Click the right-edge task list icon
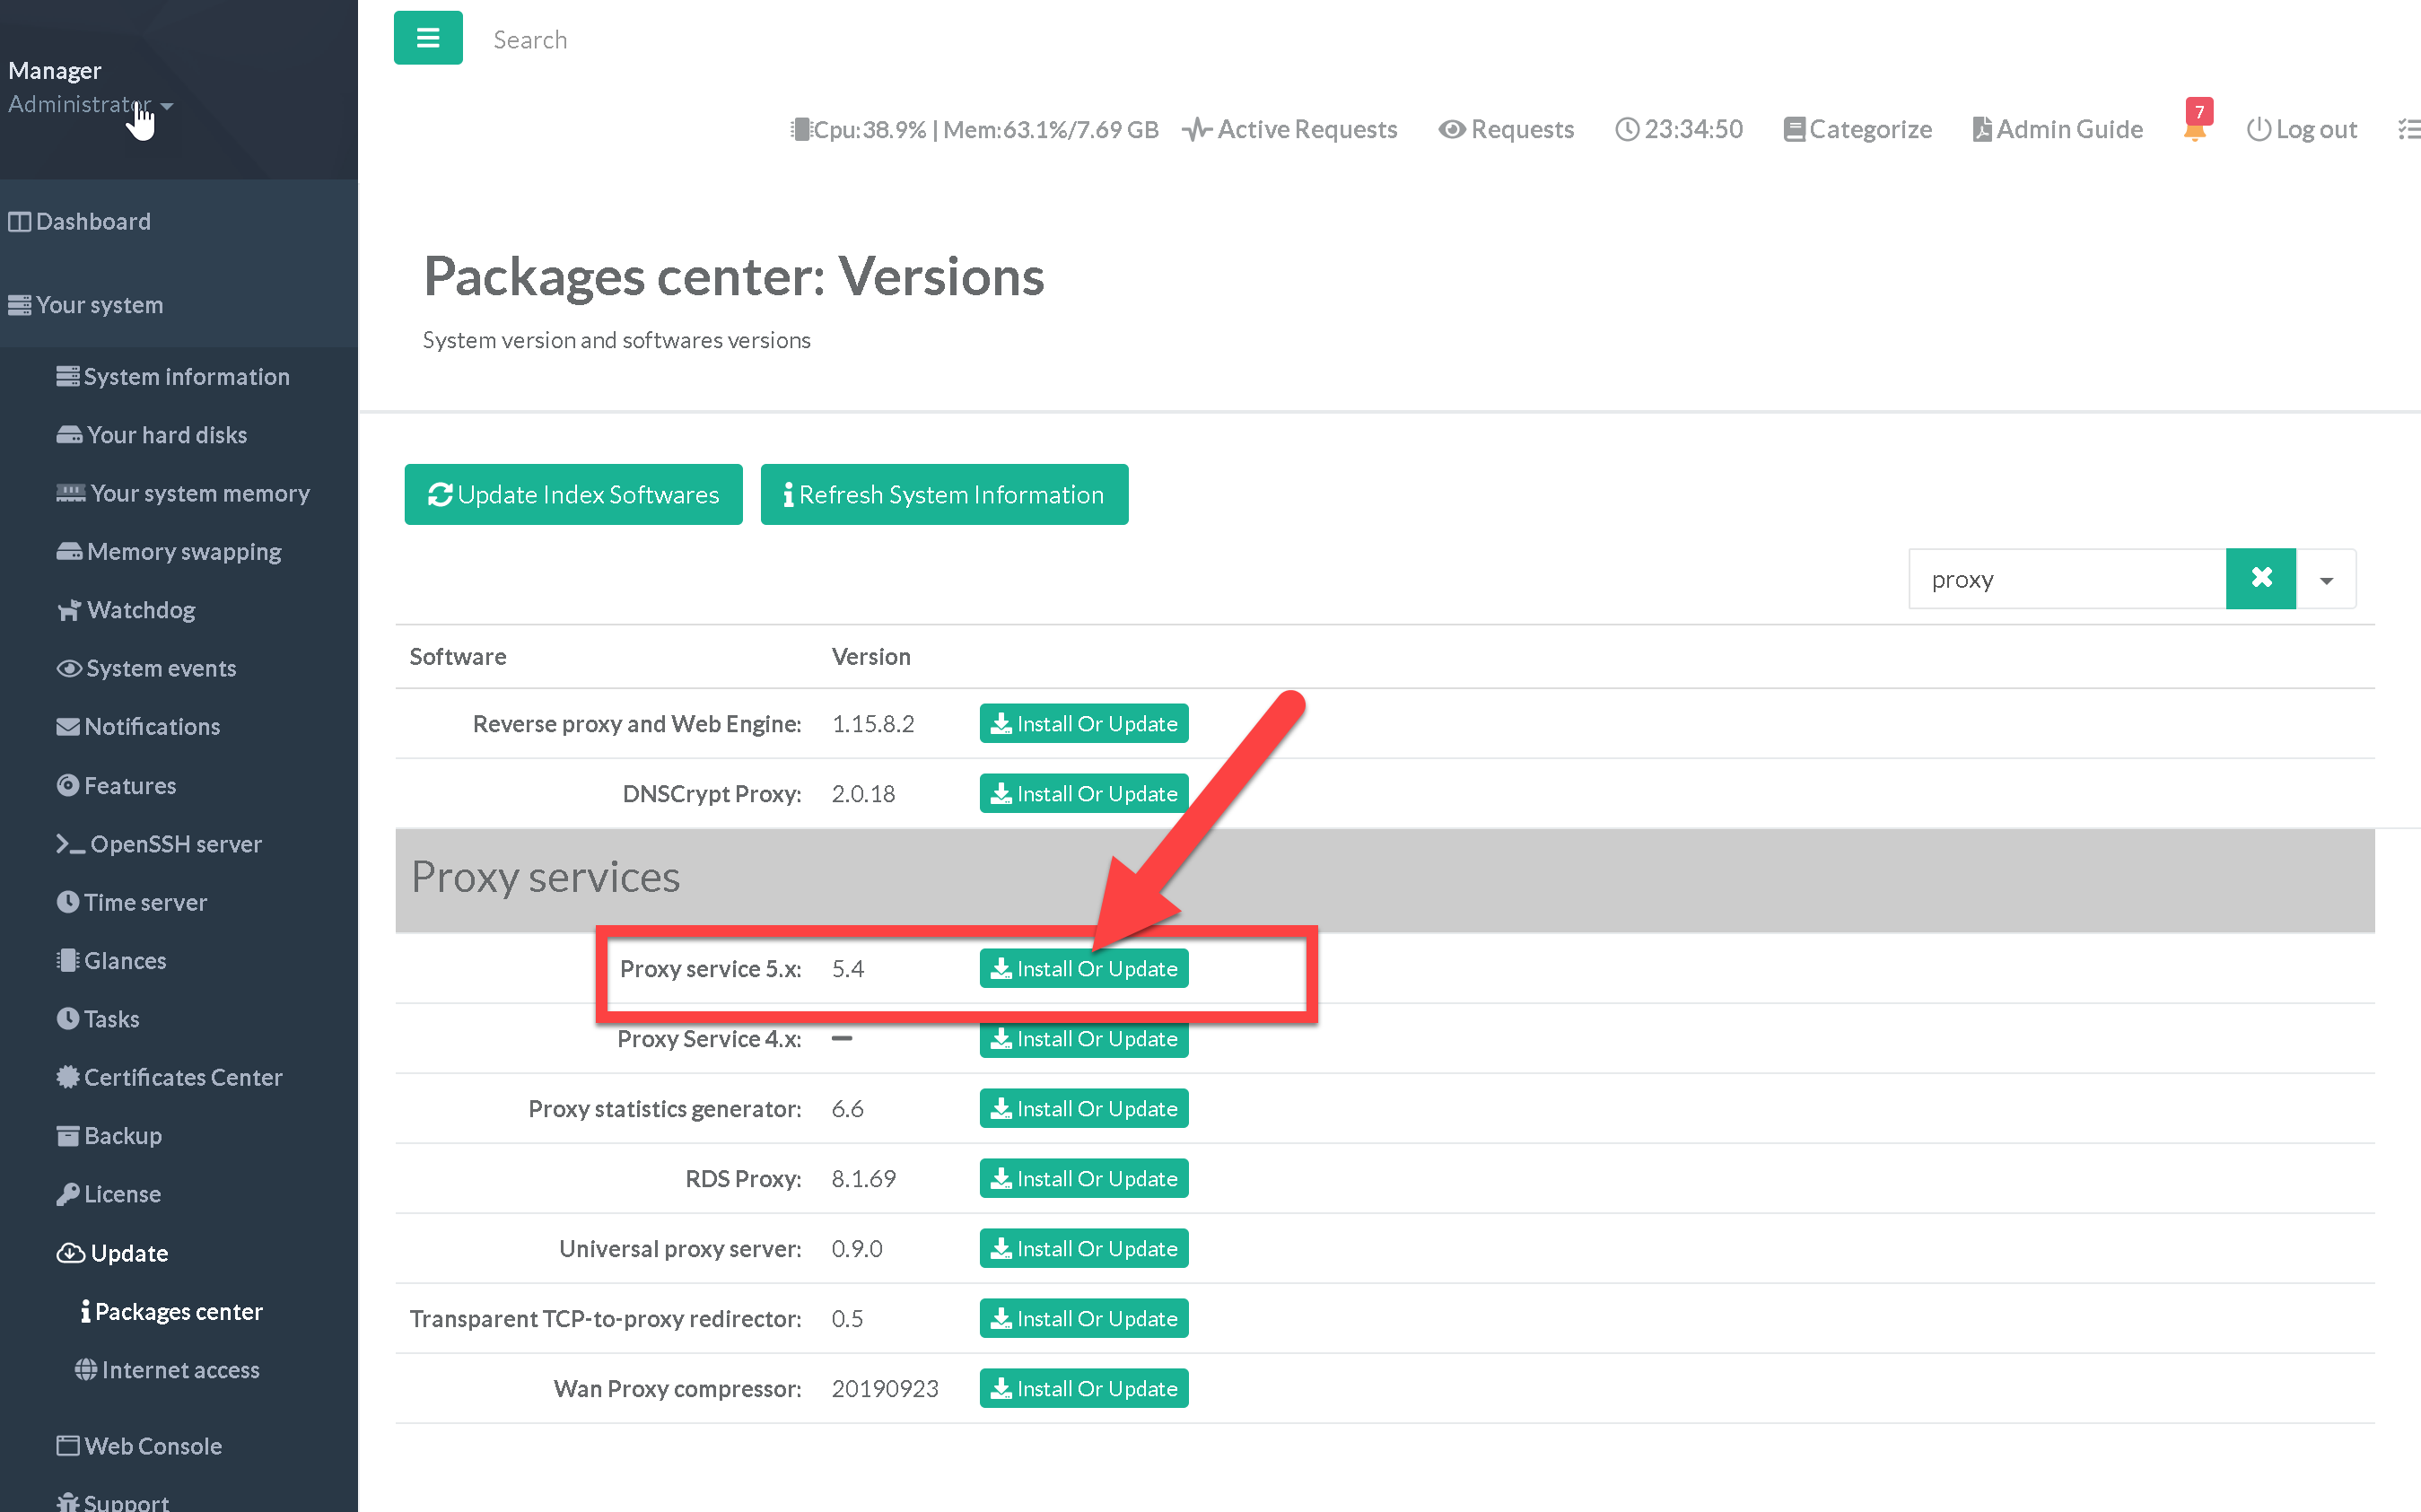 [x=2408, y=129]
